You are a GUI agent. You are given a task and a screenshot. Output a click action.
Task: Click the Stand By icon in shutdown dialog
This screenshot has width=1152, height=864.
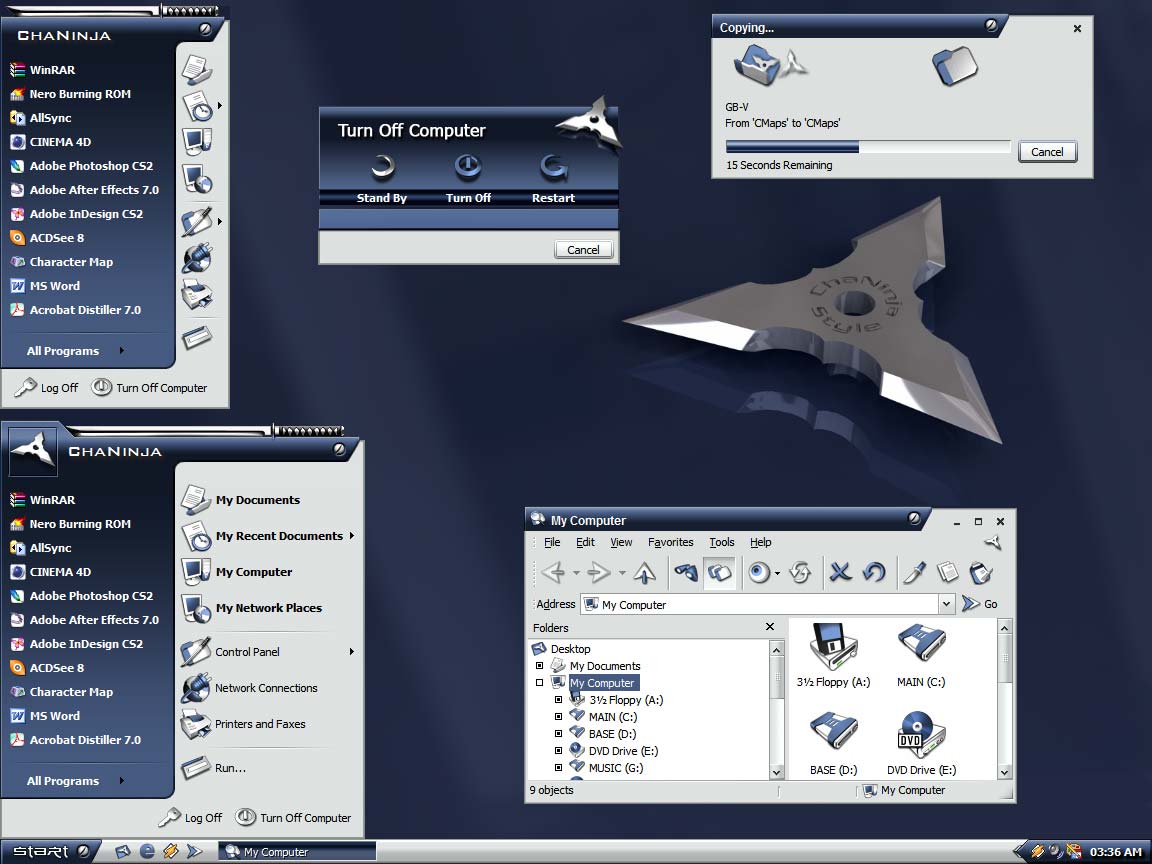click(x=381, y=167)
